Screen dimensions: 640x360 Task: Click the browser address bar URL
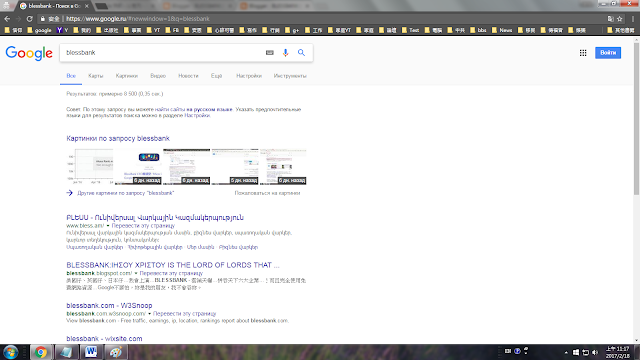tap(138, 19)
